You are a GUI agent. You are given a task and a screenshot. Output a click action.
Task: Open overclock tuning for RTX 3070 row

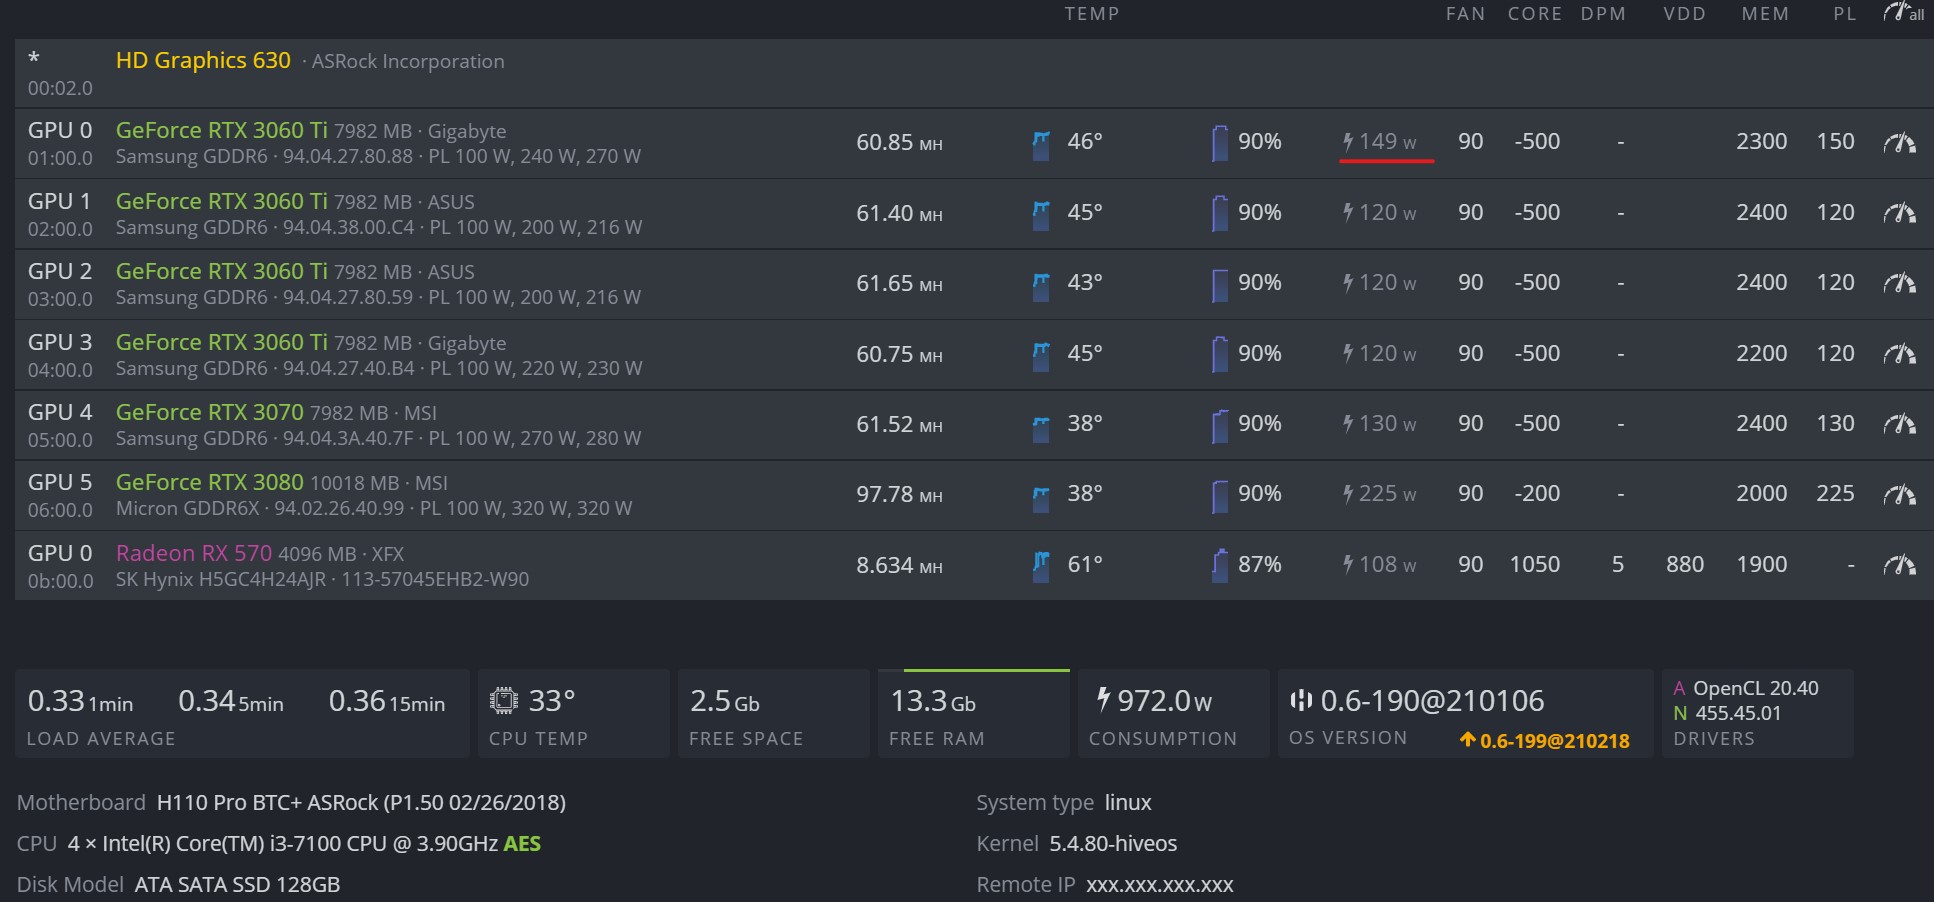pyautogui.click(x=1899, y=424)
